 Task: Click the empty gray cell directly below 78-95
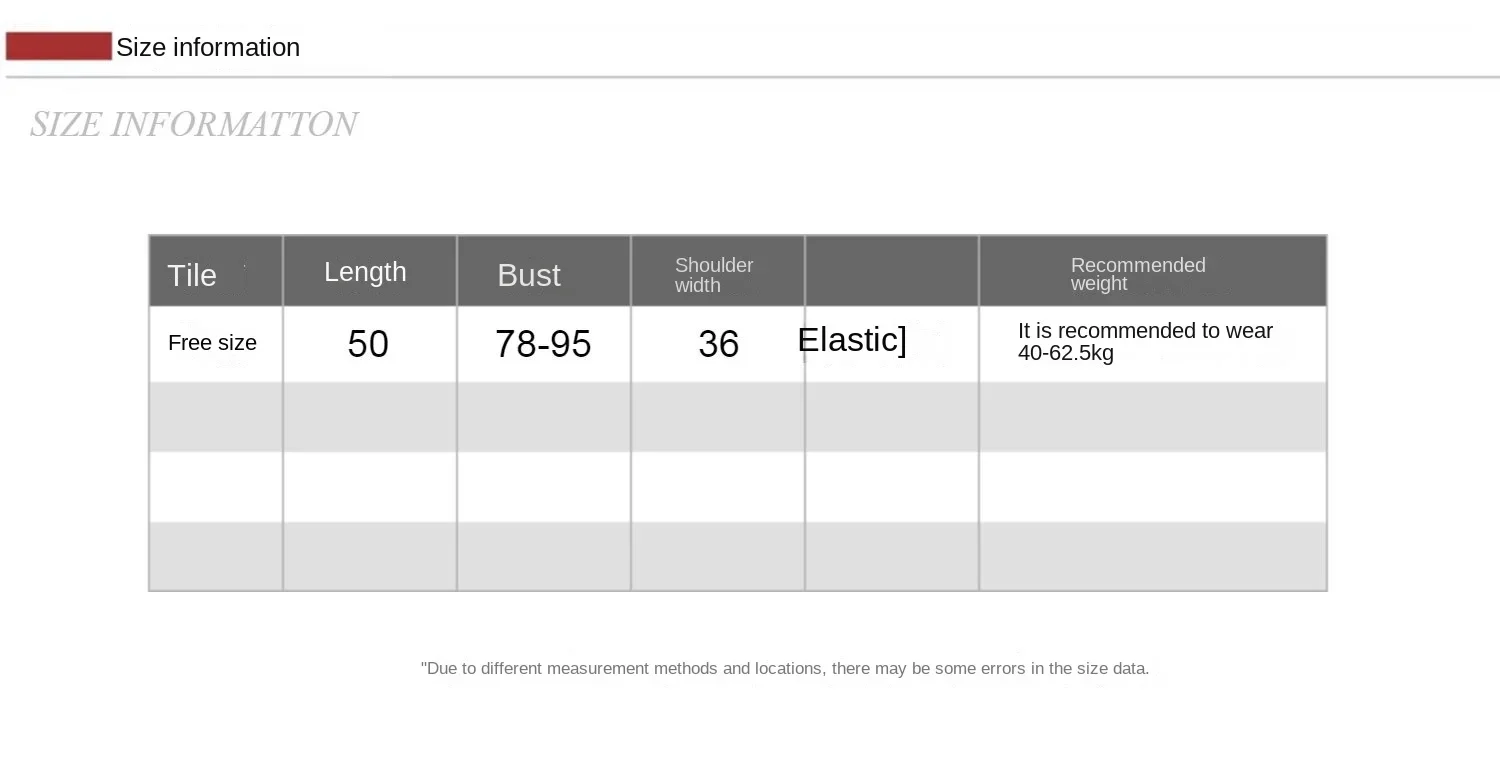(x=543, y=416)
